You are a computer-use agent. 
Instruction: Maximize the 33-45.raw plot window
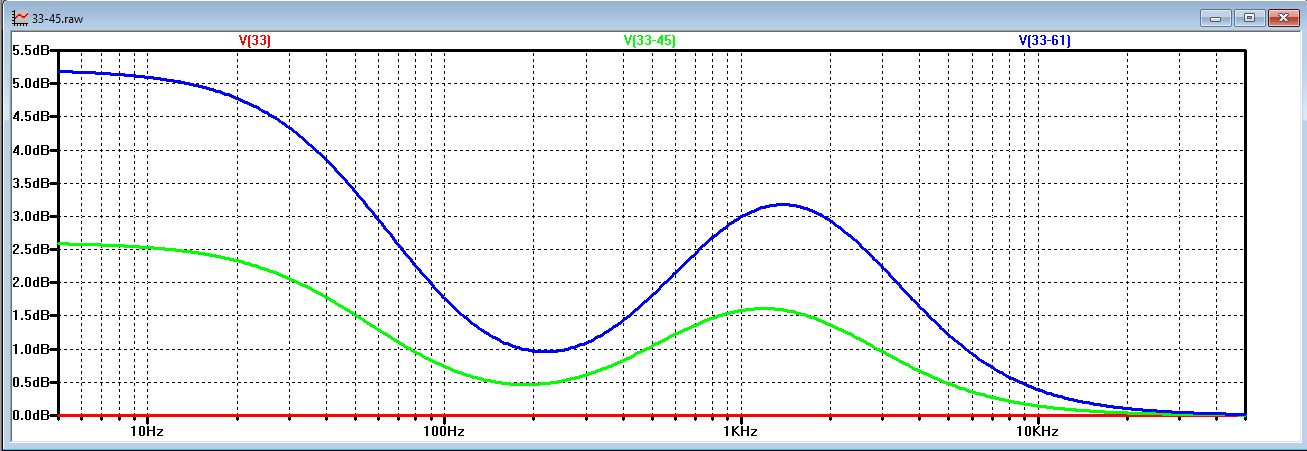[1248, 17]
